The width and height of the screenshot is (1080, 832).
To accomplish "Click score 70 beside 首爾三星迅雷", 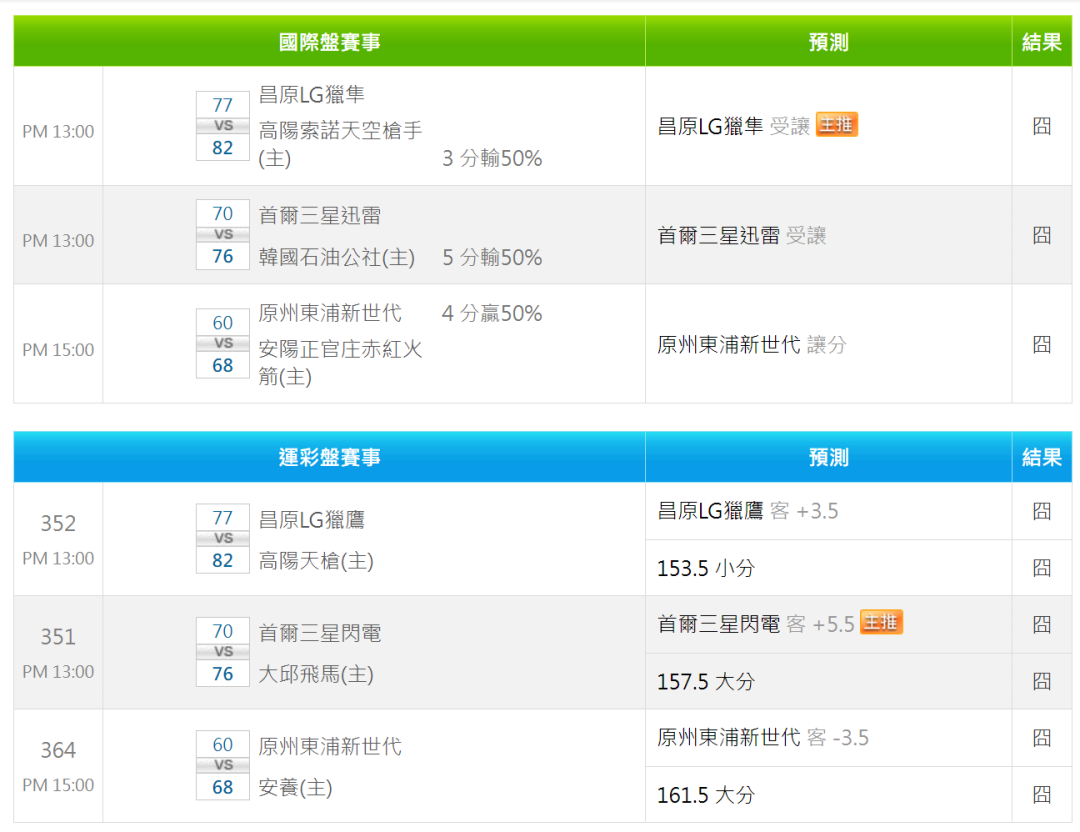I will (222, 214).
